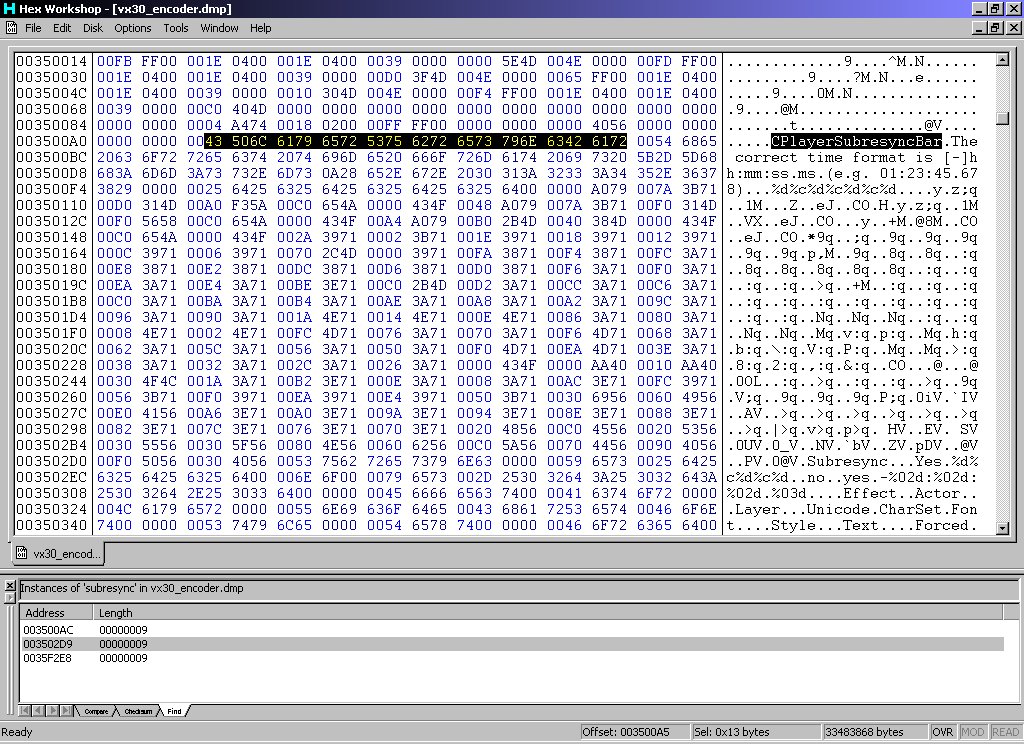Select the 003502D9 address result row
The image size is (1024, 744).
[x=513, y=644]
